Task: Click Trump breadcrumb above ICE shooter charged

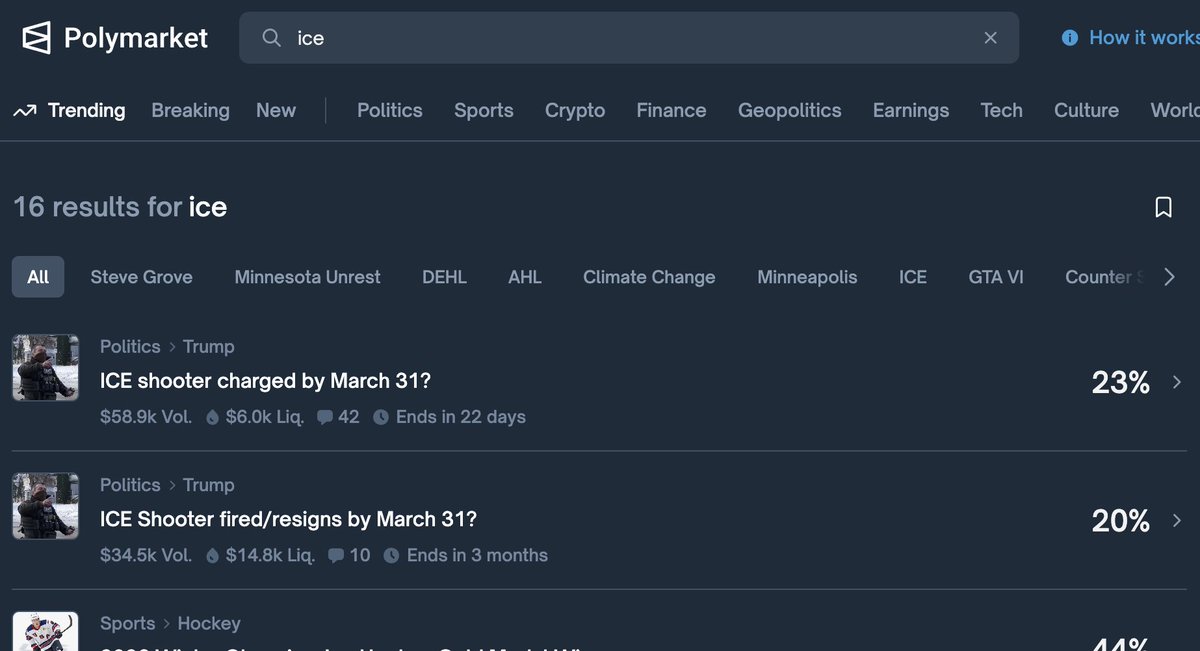Action: 209,347
